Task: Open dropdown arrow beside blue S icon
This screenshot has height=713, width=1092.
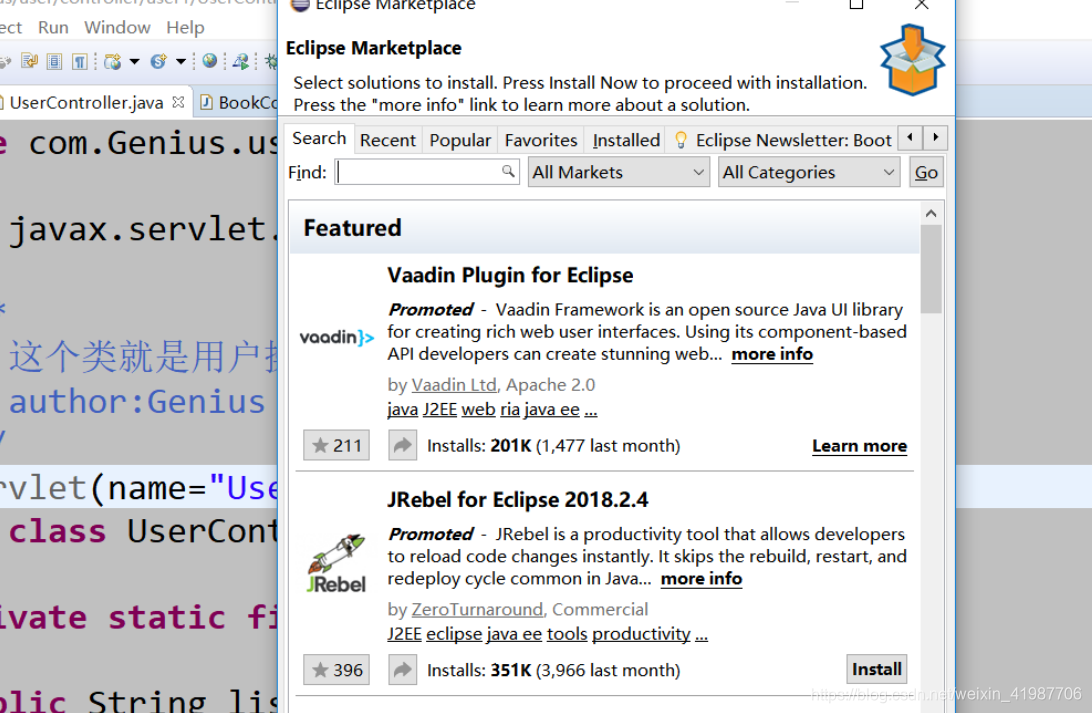Action: pos(180,61)
